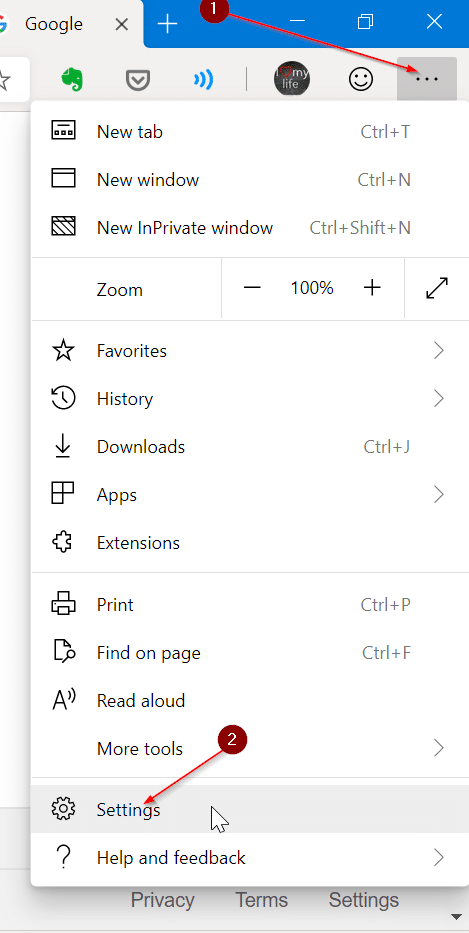Click the New window icon in the menu
469x933 pixels.
click(63, 179)
